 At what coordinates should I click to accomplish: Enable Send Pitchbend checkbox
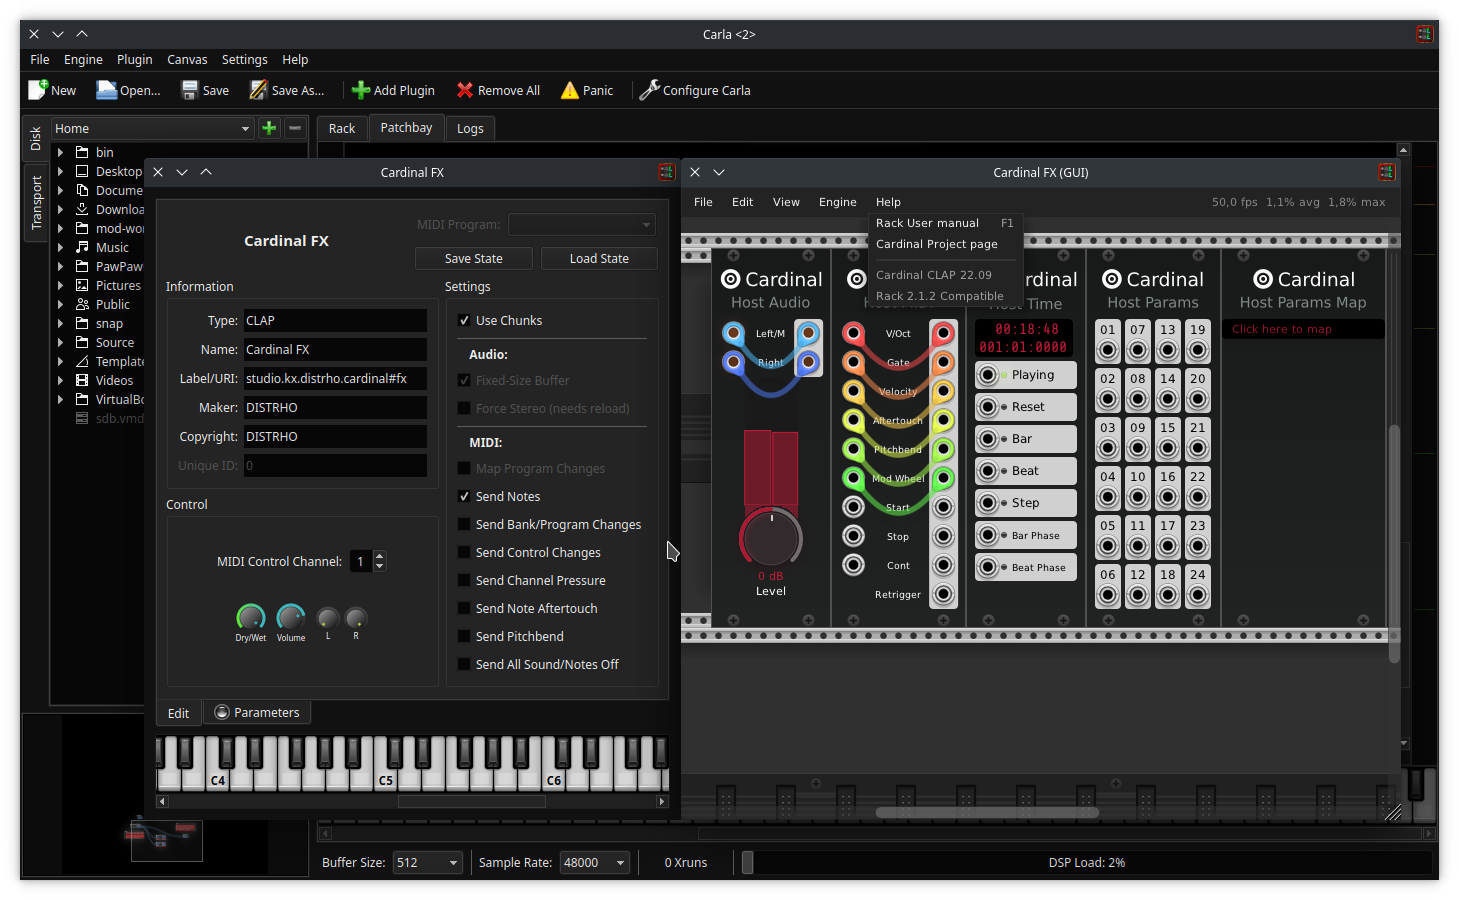tap(464, 636)
